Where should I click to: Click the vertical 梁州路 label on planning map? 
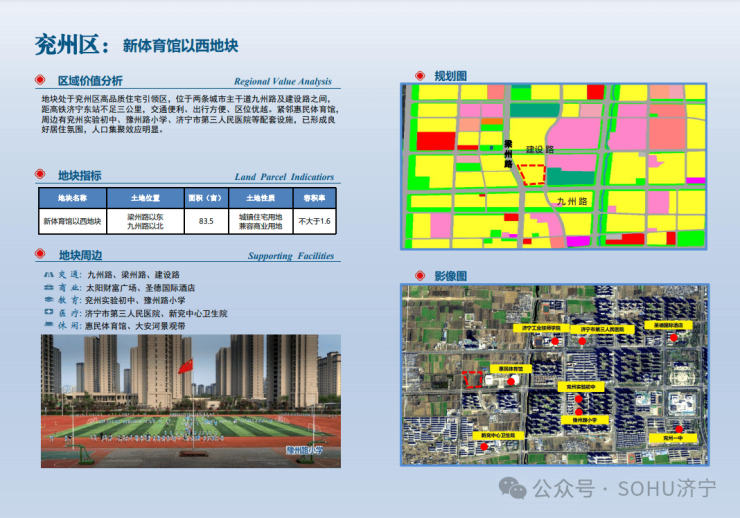[508, 154]
